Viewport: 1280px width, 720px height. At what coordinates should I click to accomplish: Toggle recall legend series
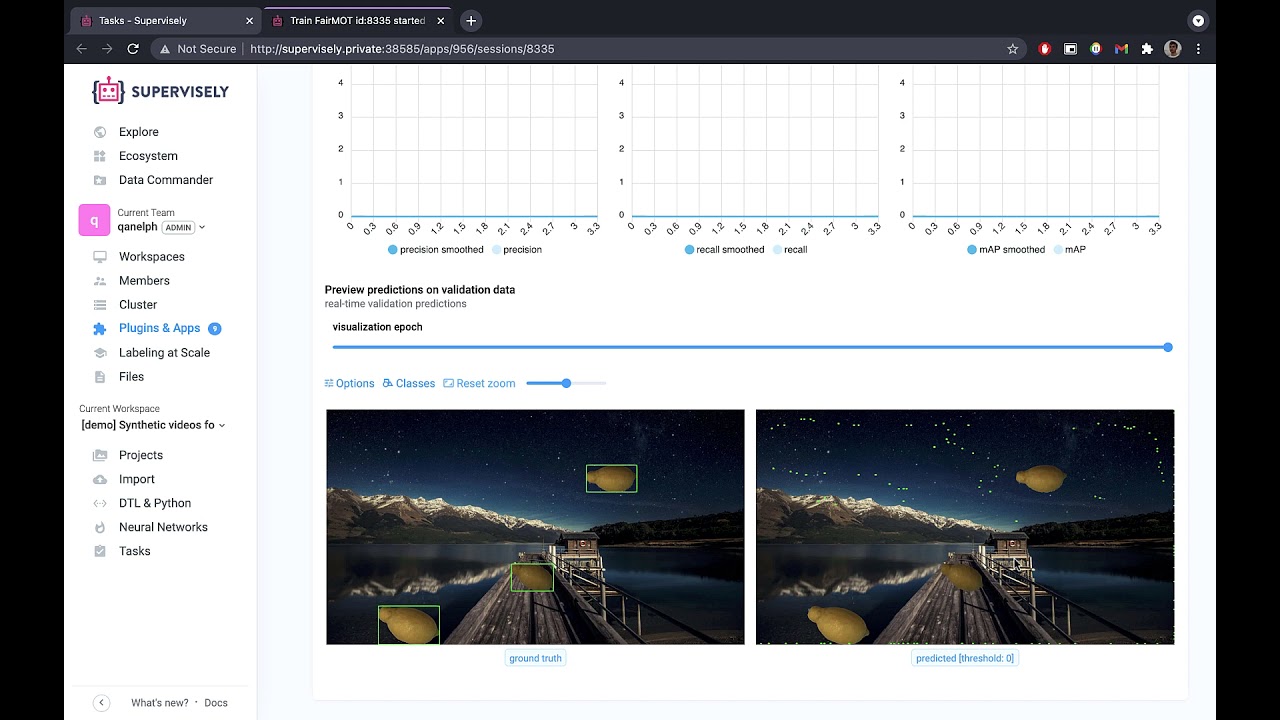click(790, 250)
